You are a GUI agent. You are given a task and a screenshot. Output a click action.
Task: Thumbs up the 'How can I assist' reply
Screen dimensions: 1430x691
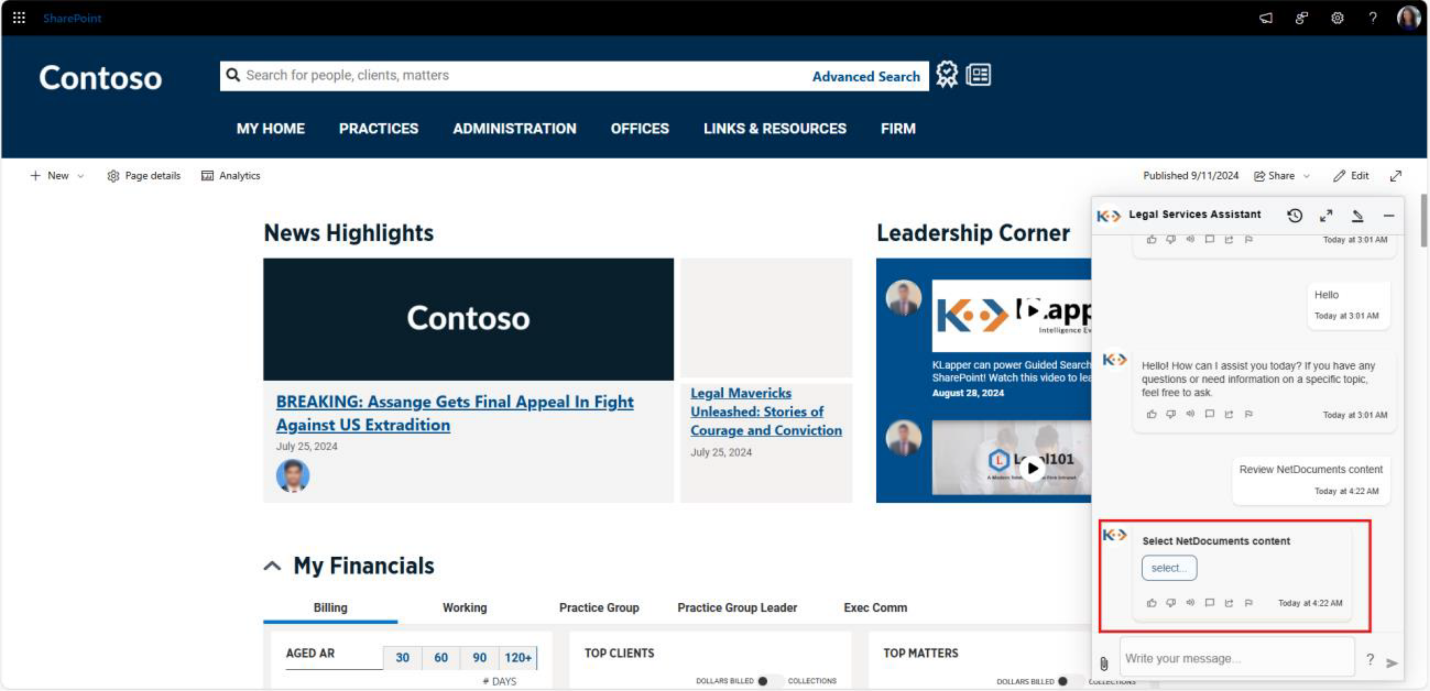coord(1151,414)
